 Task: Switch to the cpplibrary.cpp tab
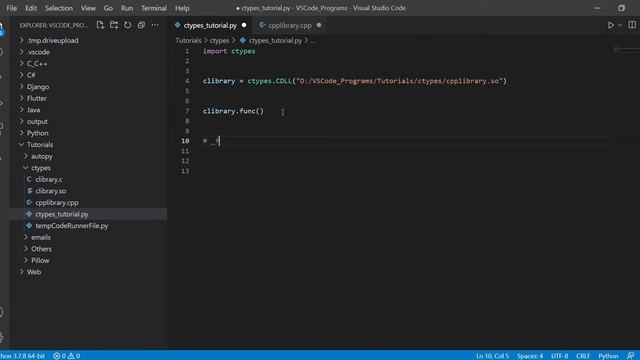pos(290,25)
